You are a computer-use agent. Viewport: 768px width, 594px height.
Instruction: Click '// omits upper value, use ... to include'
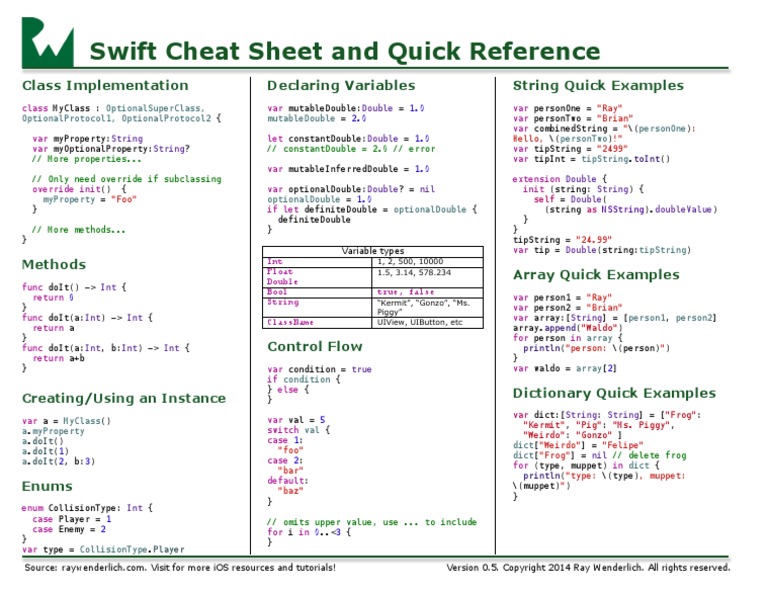coord(372,522)
